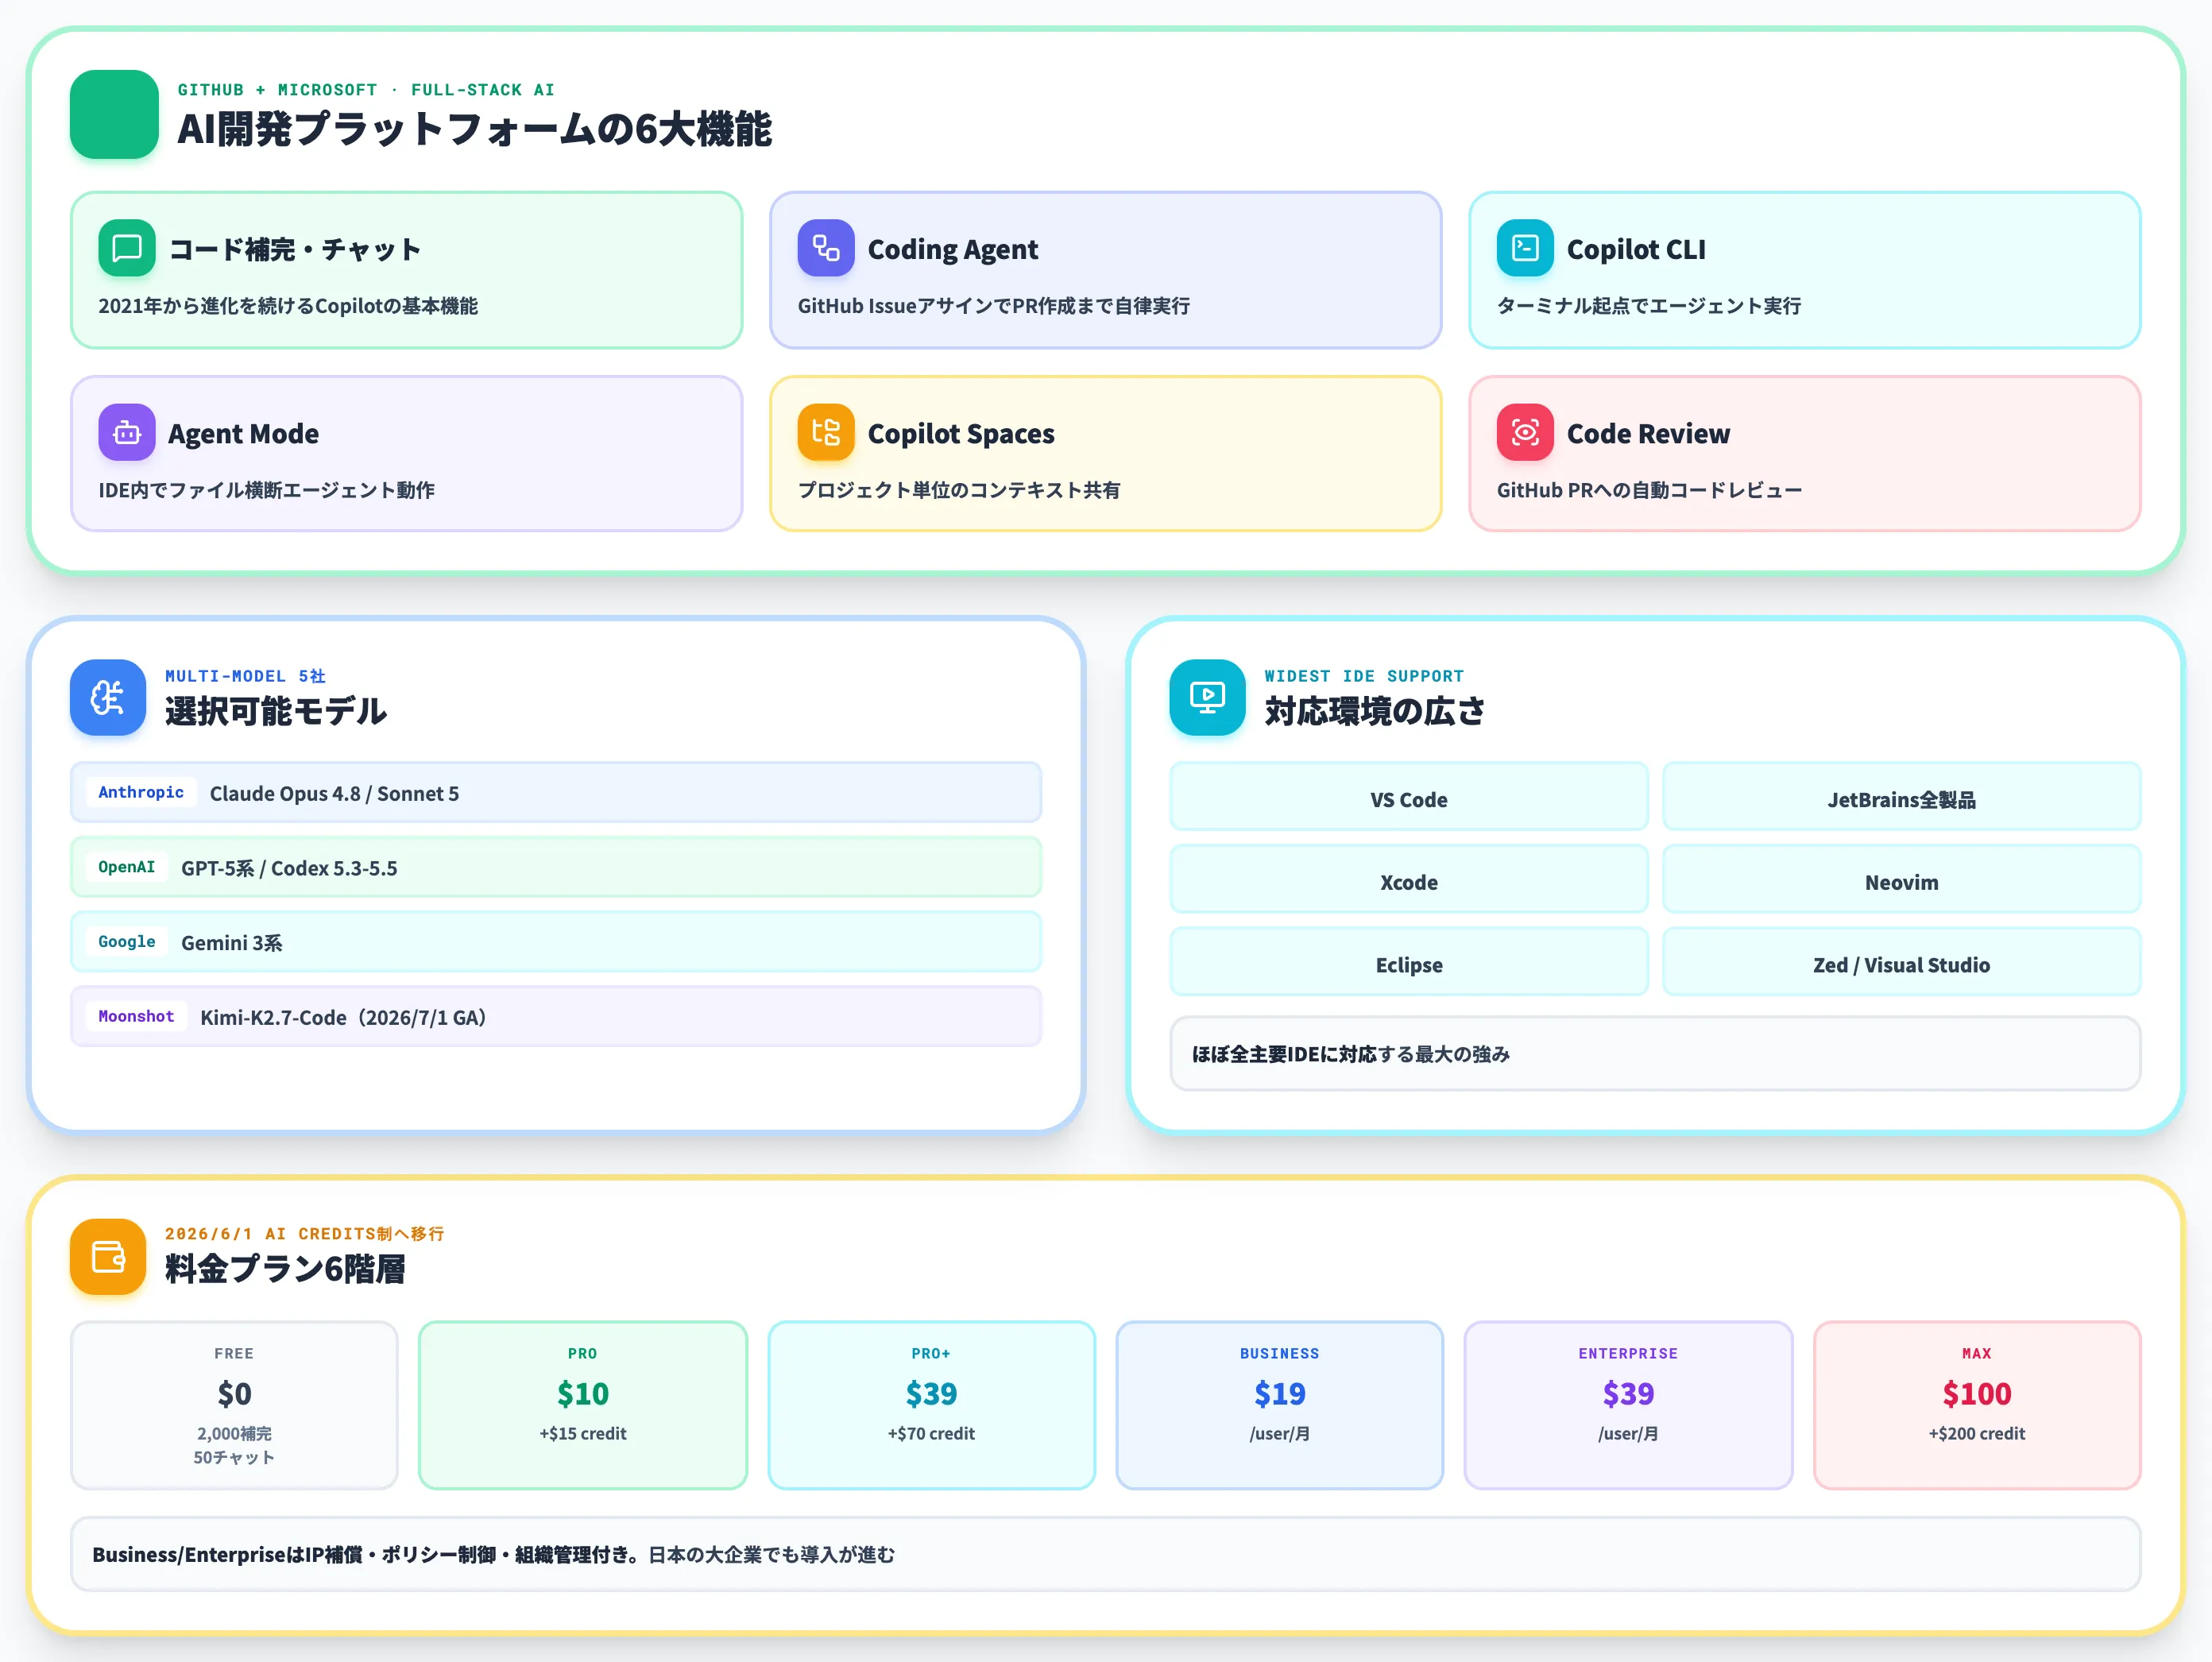Click the monitor icon beside 対応環境の広さ
2212x1662 pixels.
coord(1207,697)
